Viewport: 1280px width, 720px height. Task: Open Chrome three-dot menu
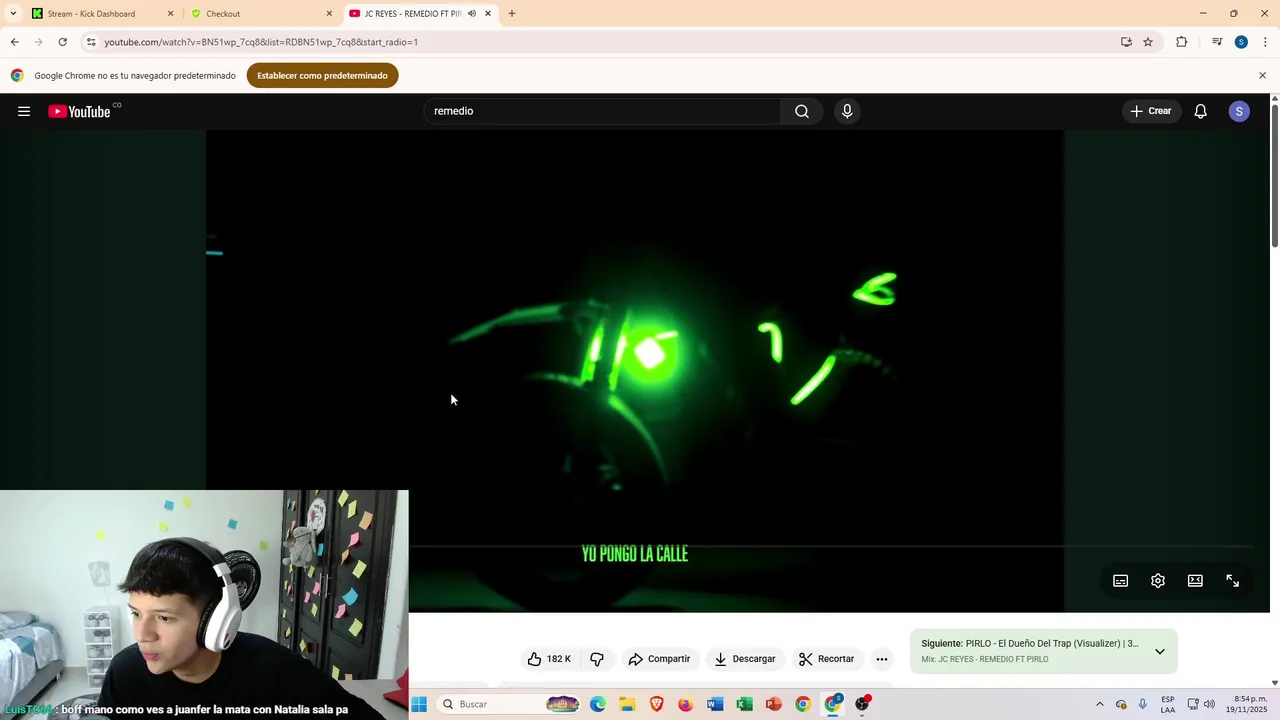[x=1266, y=42]
